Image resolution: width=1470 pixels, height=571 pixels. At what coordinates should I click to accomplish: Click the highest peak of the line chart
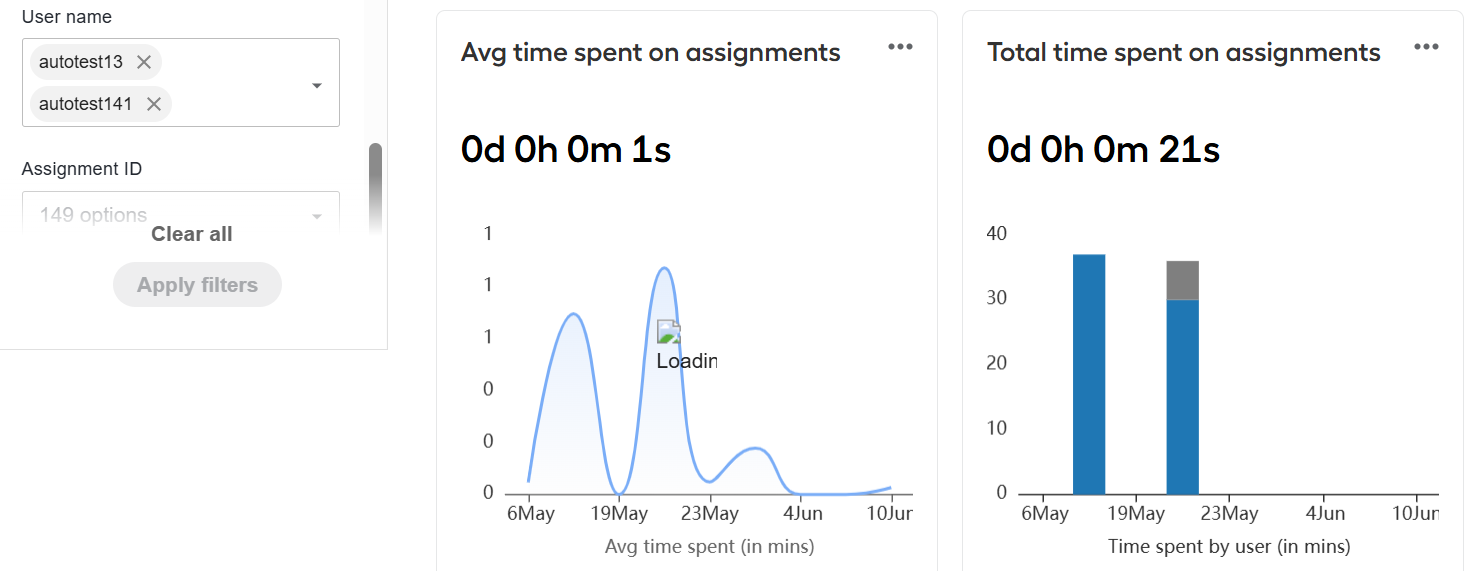[663, 268]
